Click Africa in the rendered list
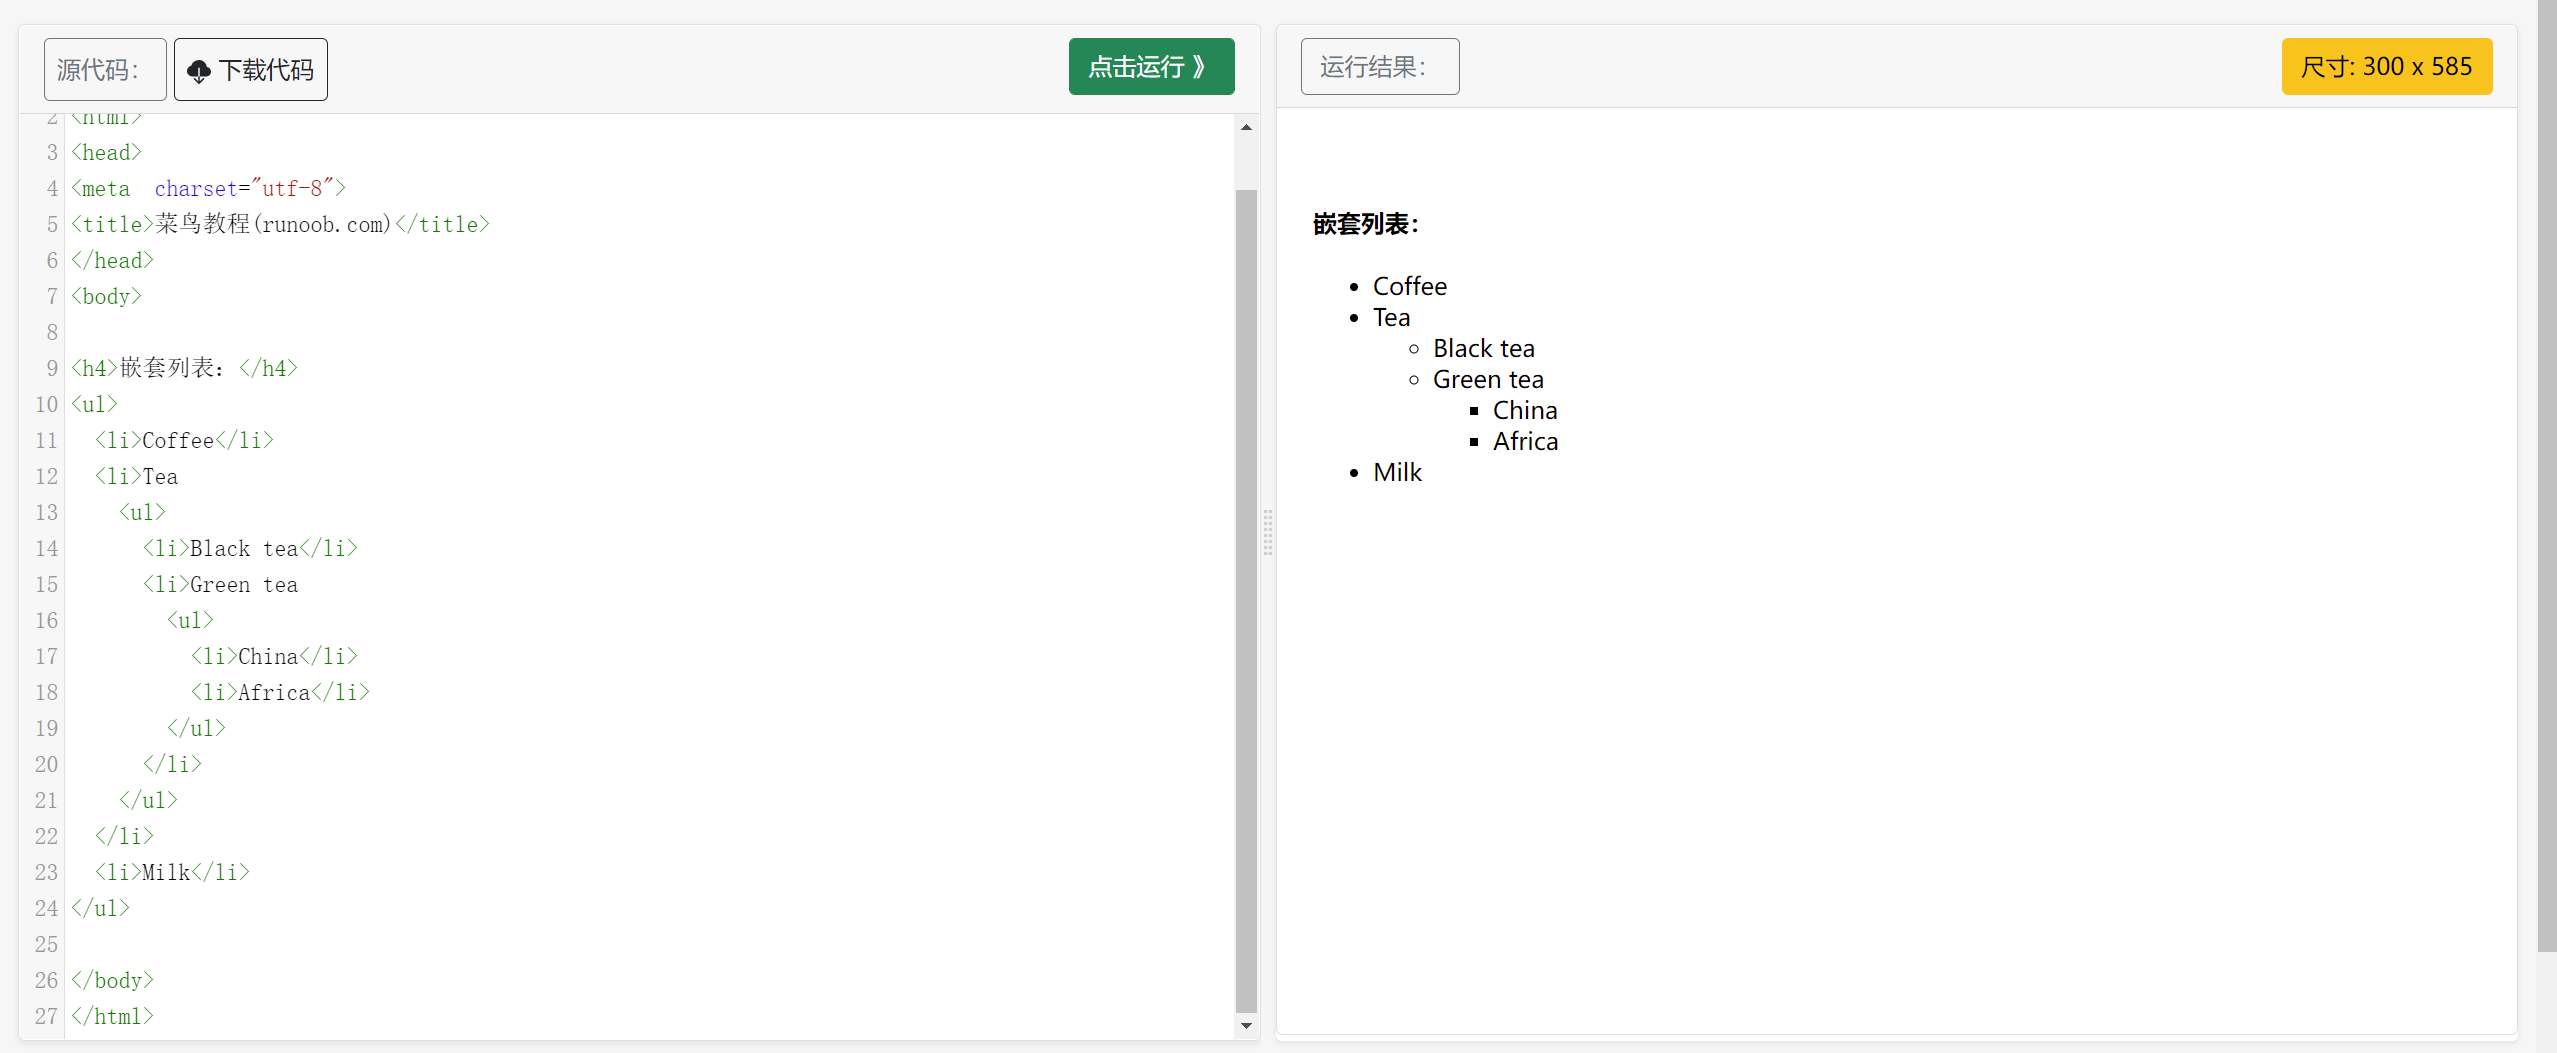 pyautogui.click(x=1525, y=441)
